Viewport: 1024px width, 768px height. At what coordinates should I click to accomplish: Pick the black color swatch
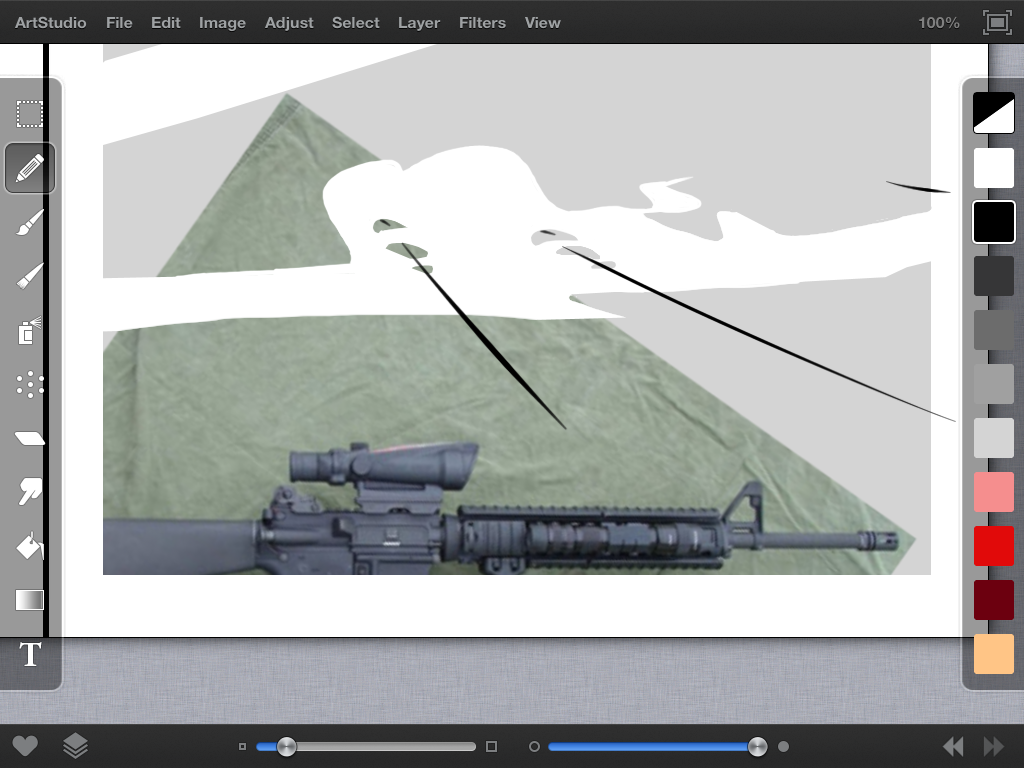pyautogui.click(x=993, y=222)
